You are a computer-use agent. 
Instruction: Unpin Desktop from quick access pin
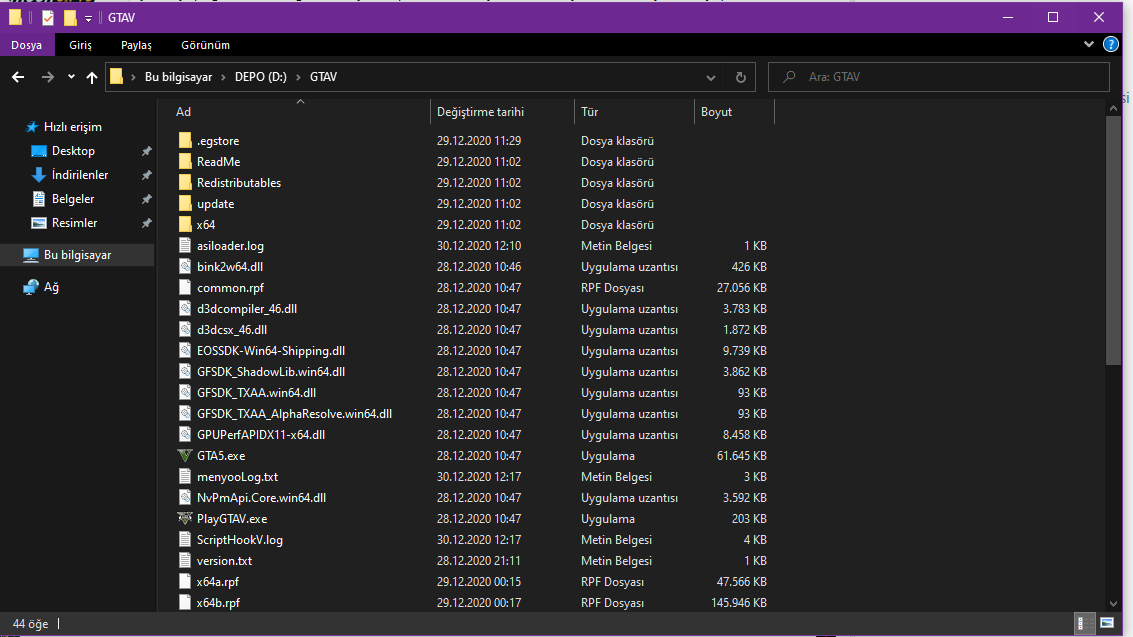(147, 151)
